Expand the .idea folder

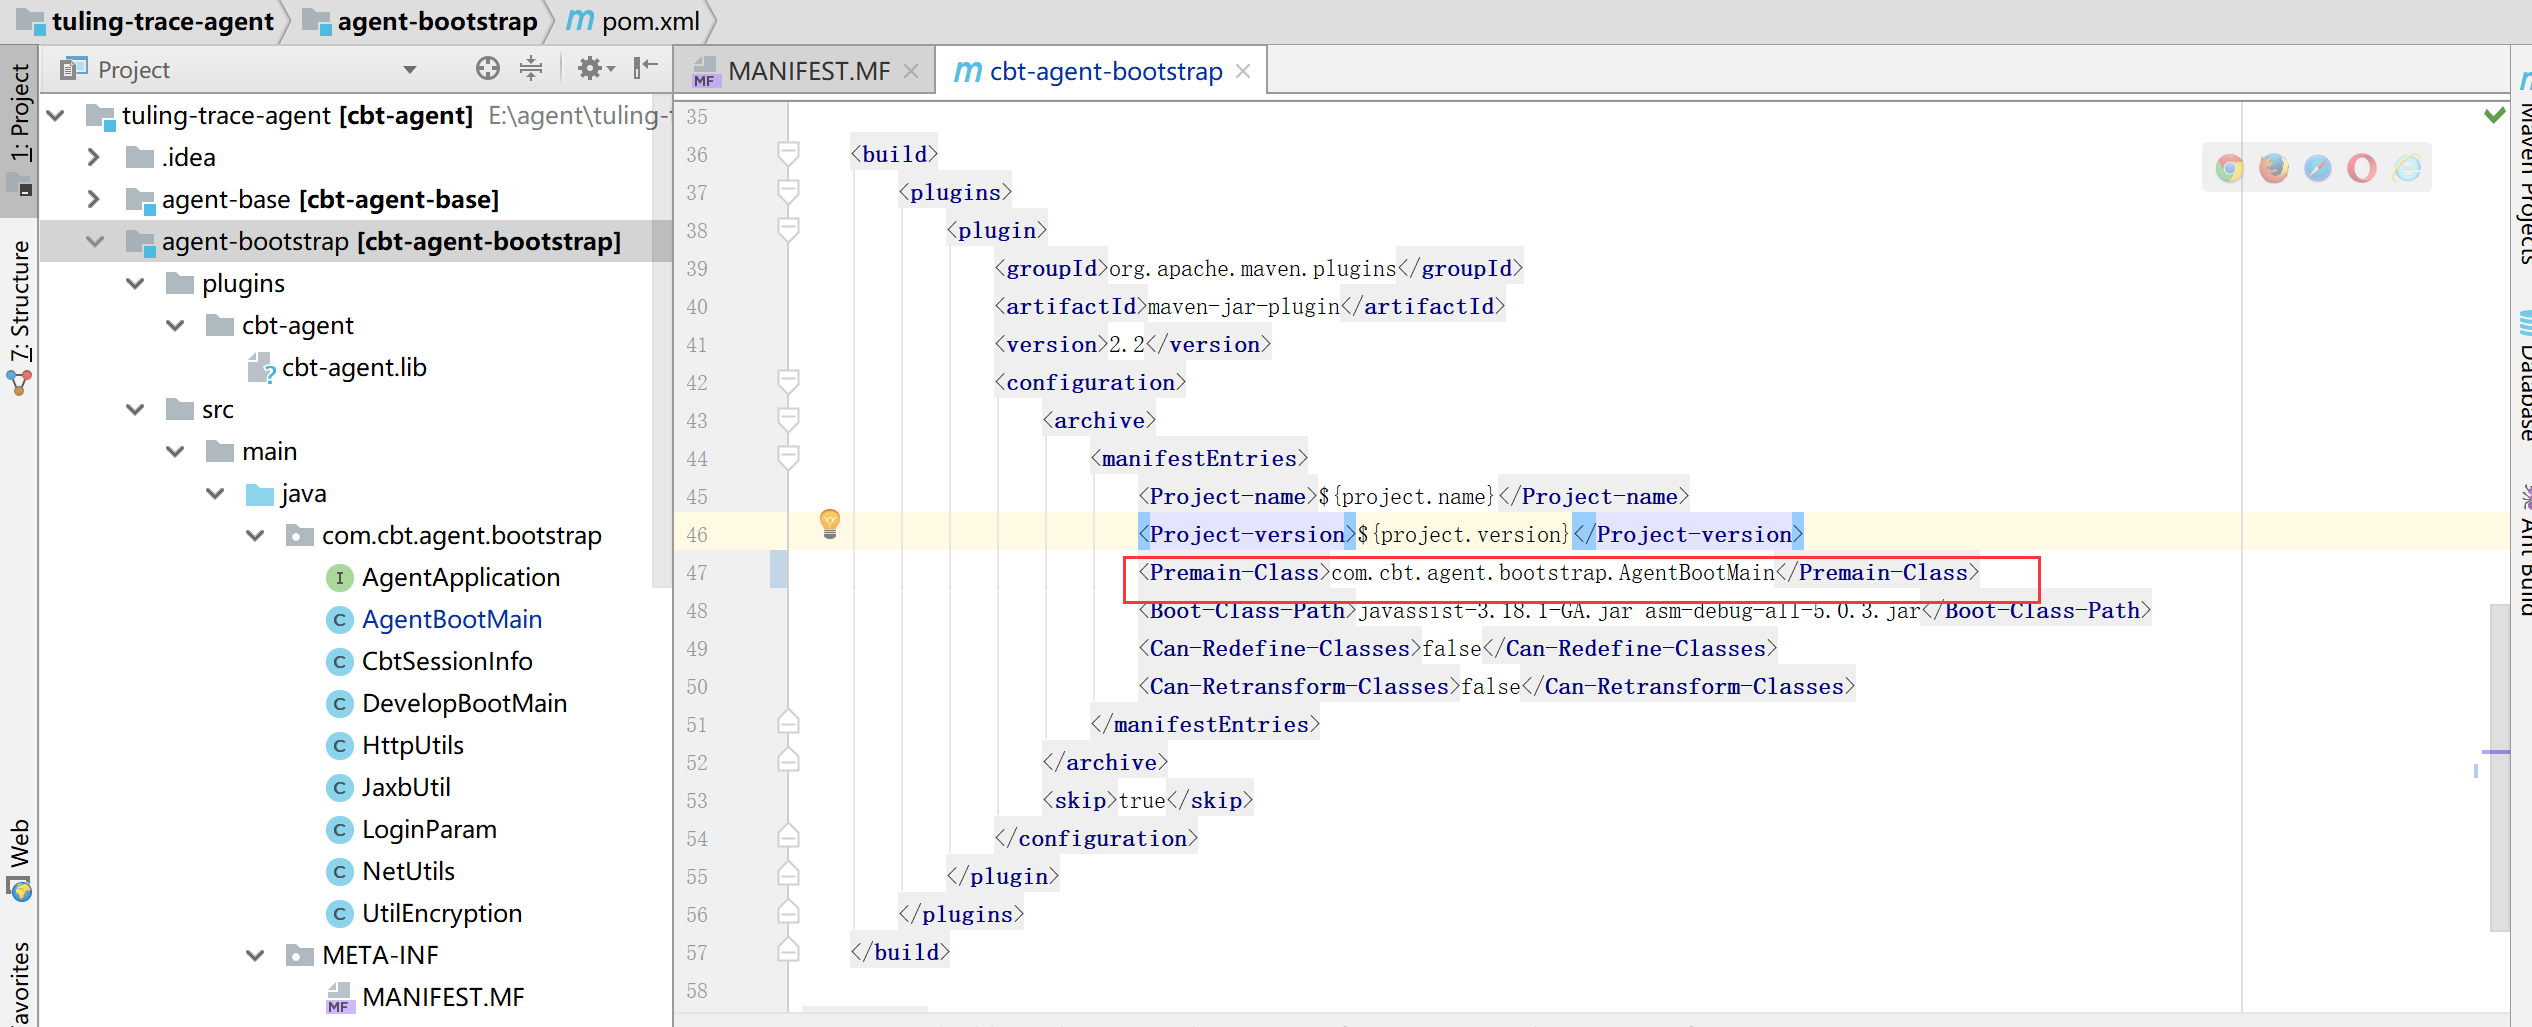click(93, 157)
